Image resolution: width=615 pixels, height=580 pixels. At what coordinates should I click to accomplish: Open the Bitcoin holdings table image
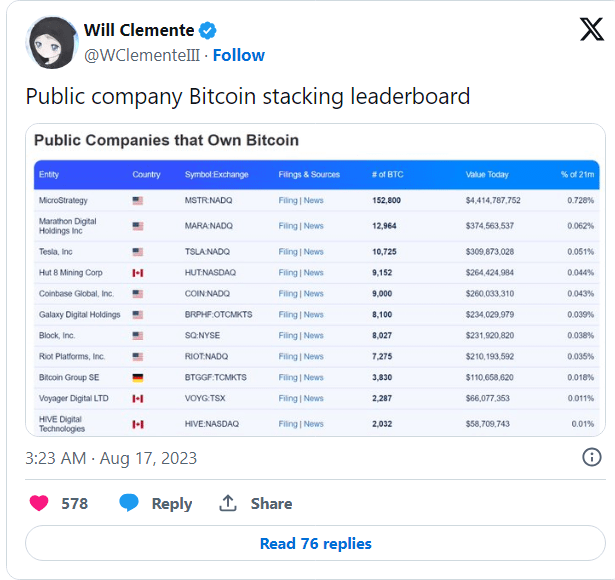(x=315, y=280)
